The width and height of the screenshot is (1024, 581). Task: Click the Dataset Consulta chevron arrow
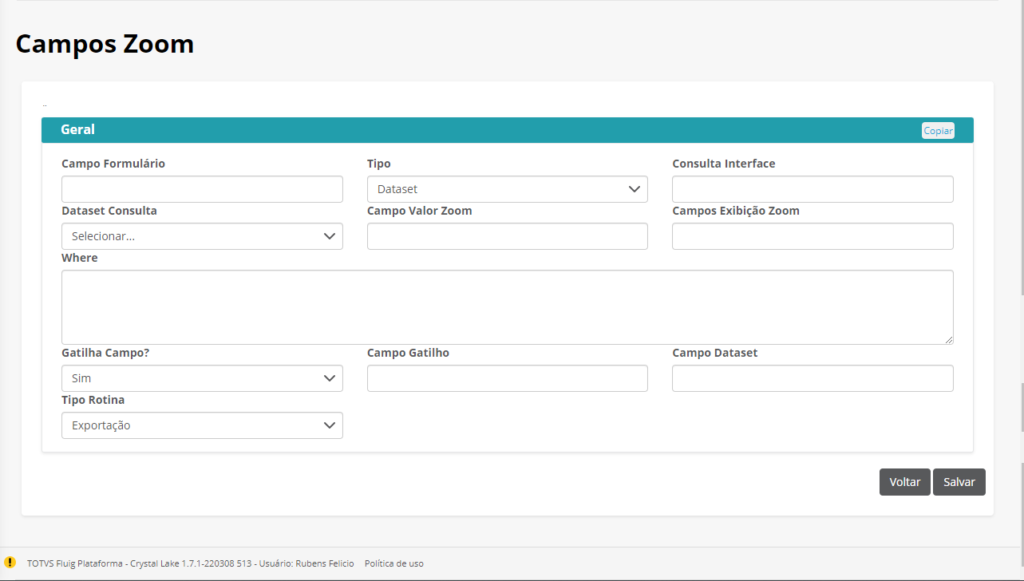tap(329, 236)
